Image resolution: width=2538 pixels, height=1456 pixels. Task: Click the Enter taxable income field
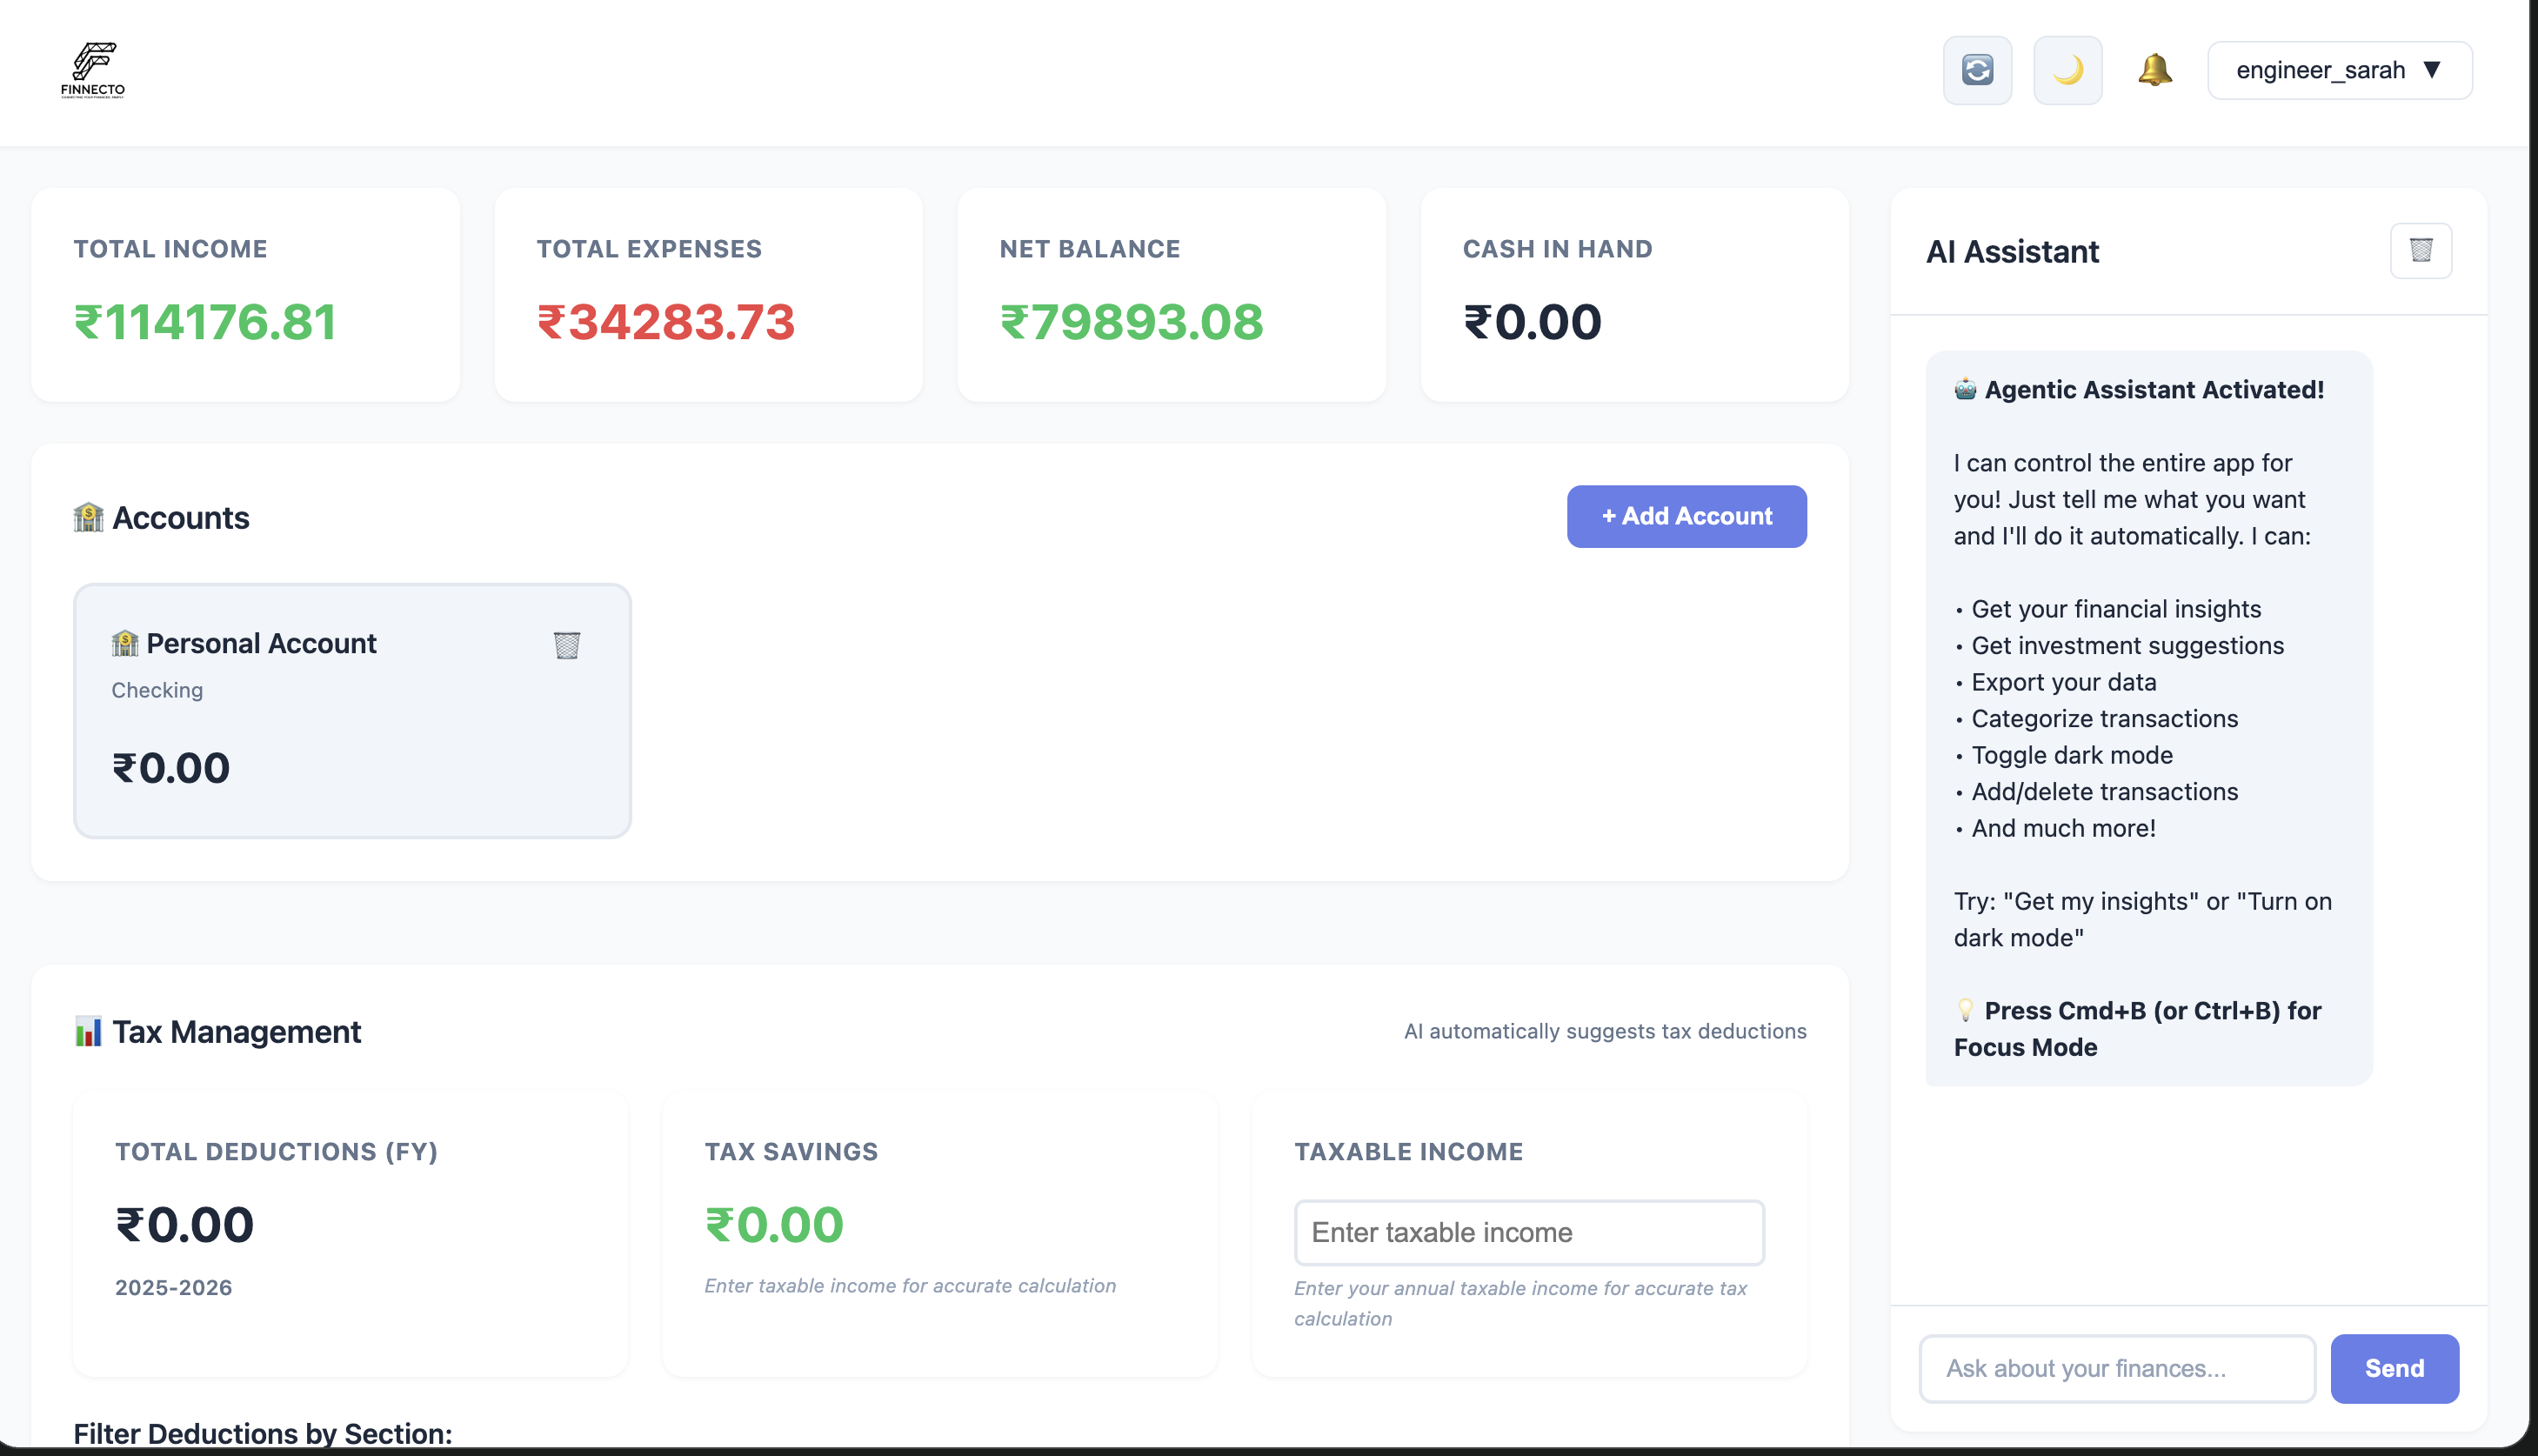point(1528,1232)
